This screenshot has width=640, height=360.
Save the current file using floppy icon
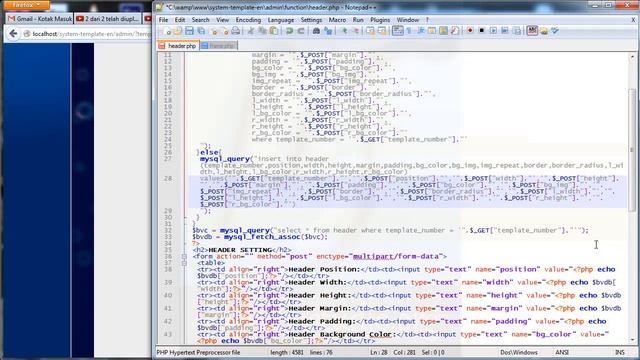pyautogui.click(x=189, y=31)
